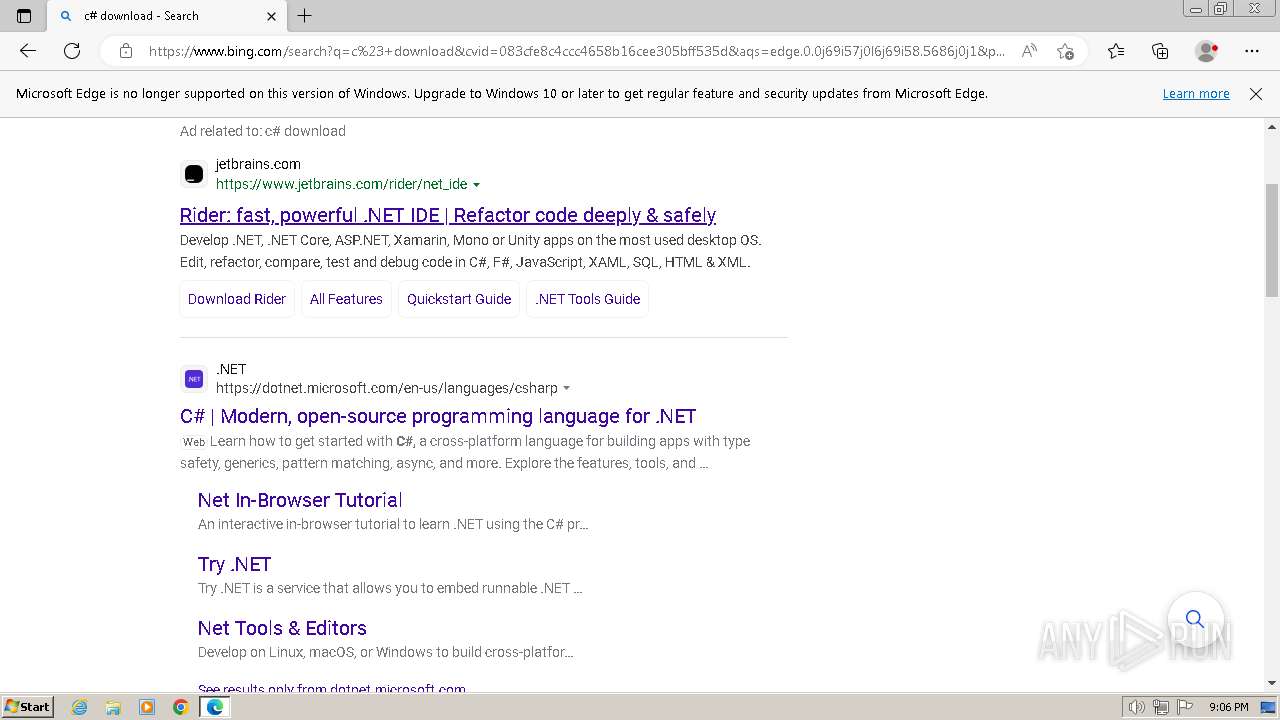This screenshot has width=1280, height=720.
Task: Open File Explorer from taskbar
Action: click(113, 707)
